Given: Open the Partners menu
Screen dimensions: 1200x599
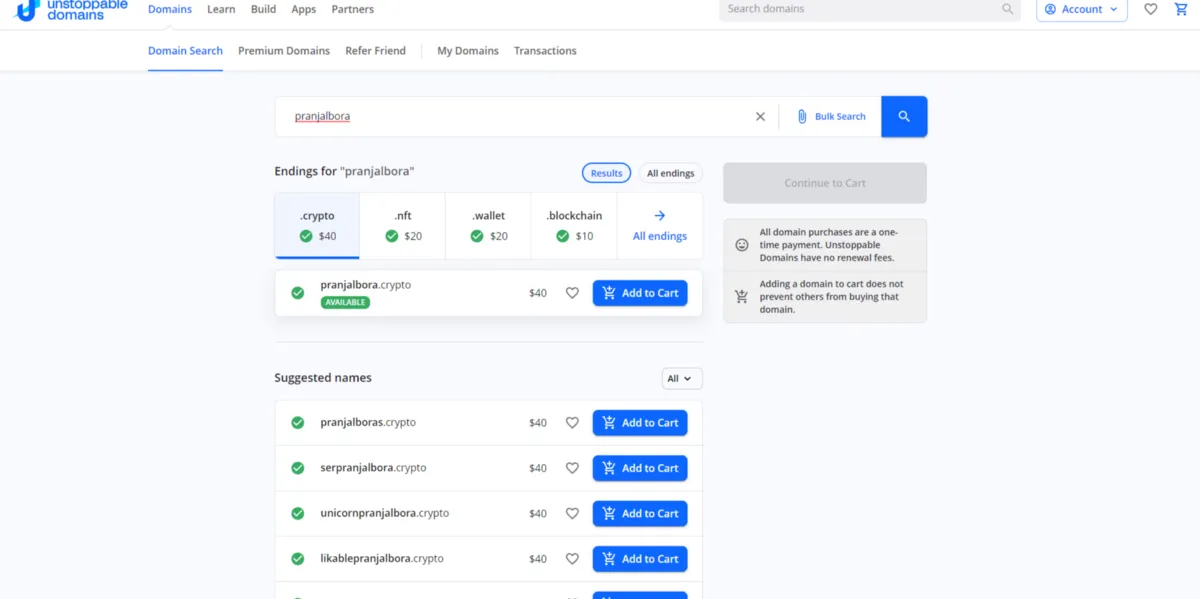Looking at the screenshot, I should pos(353,9).
